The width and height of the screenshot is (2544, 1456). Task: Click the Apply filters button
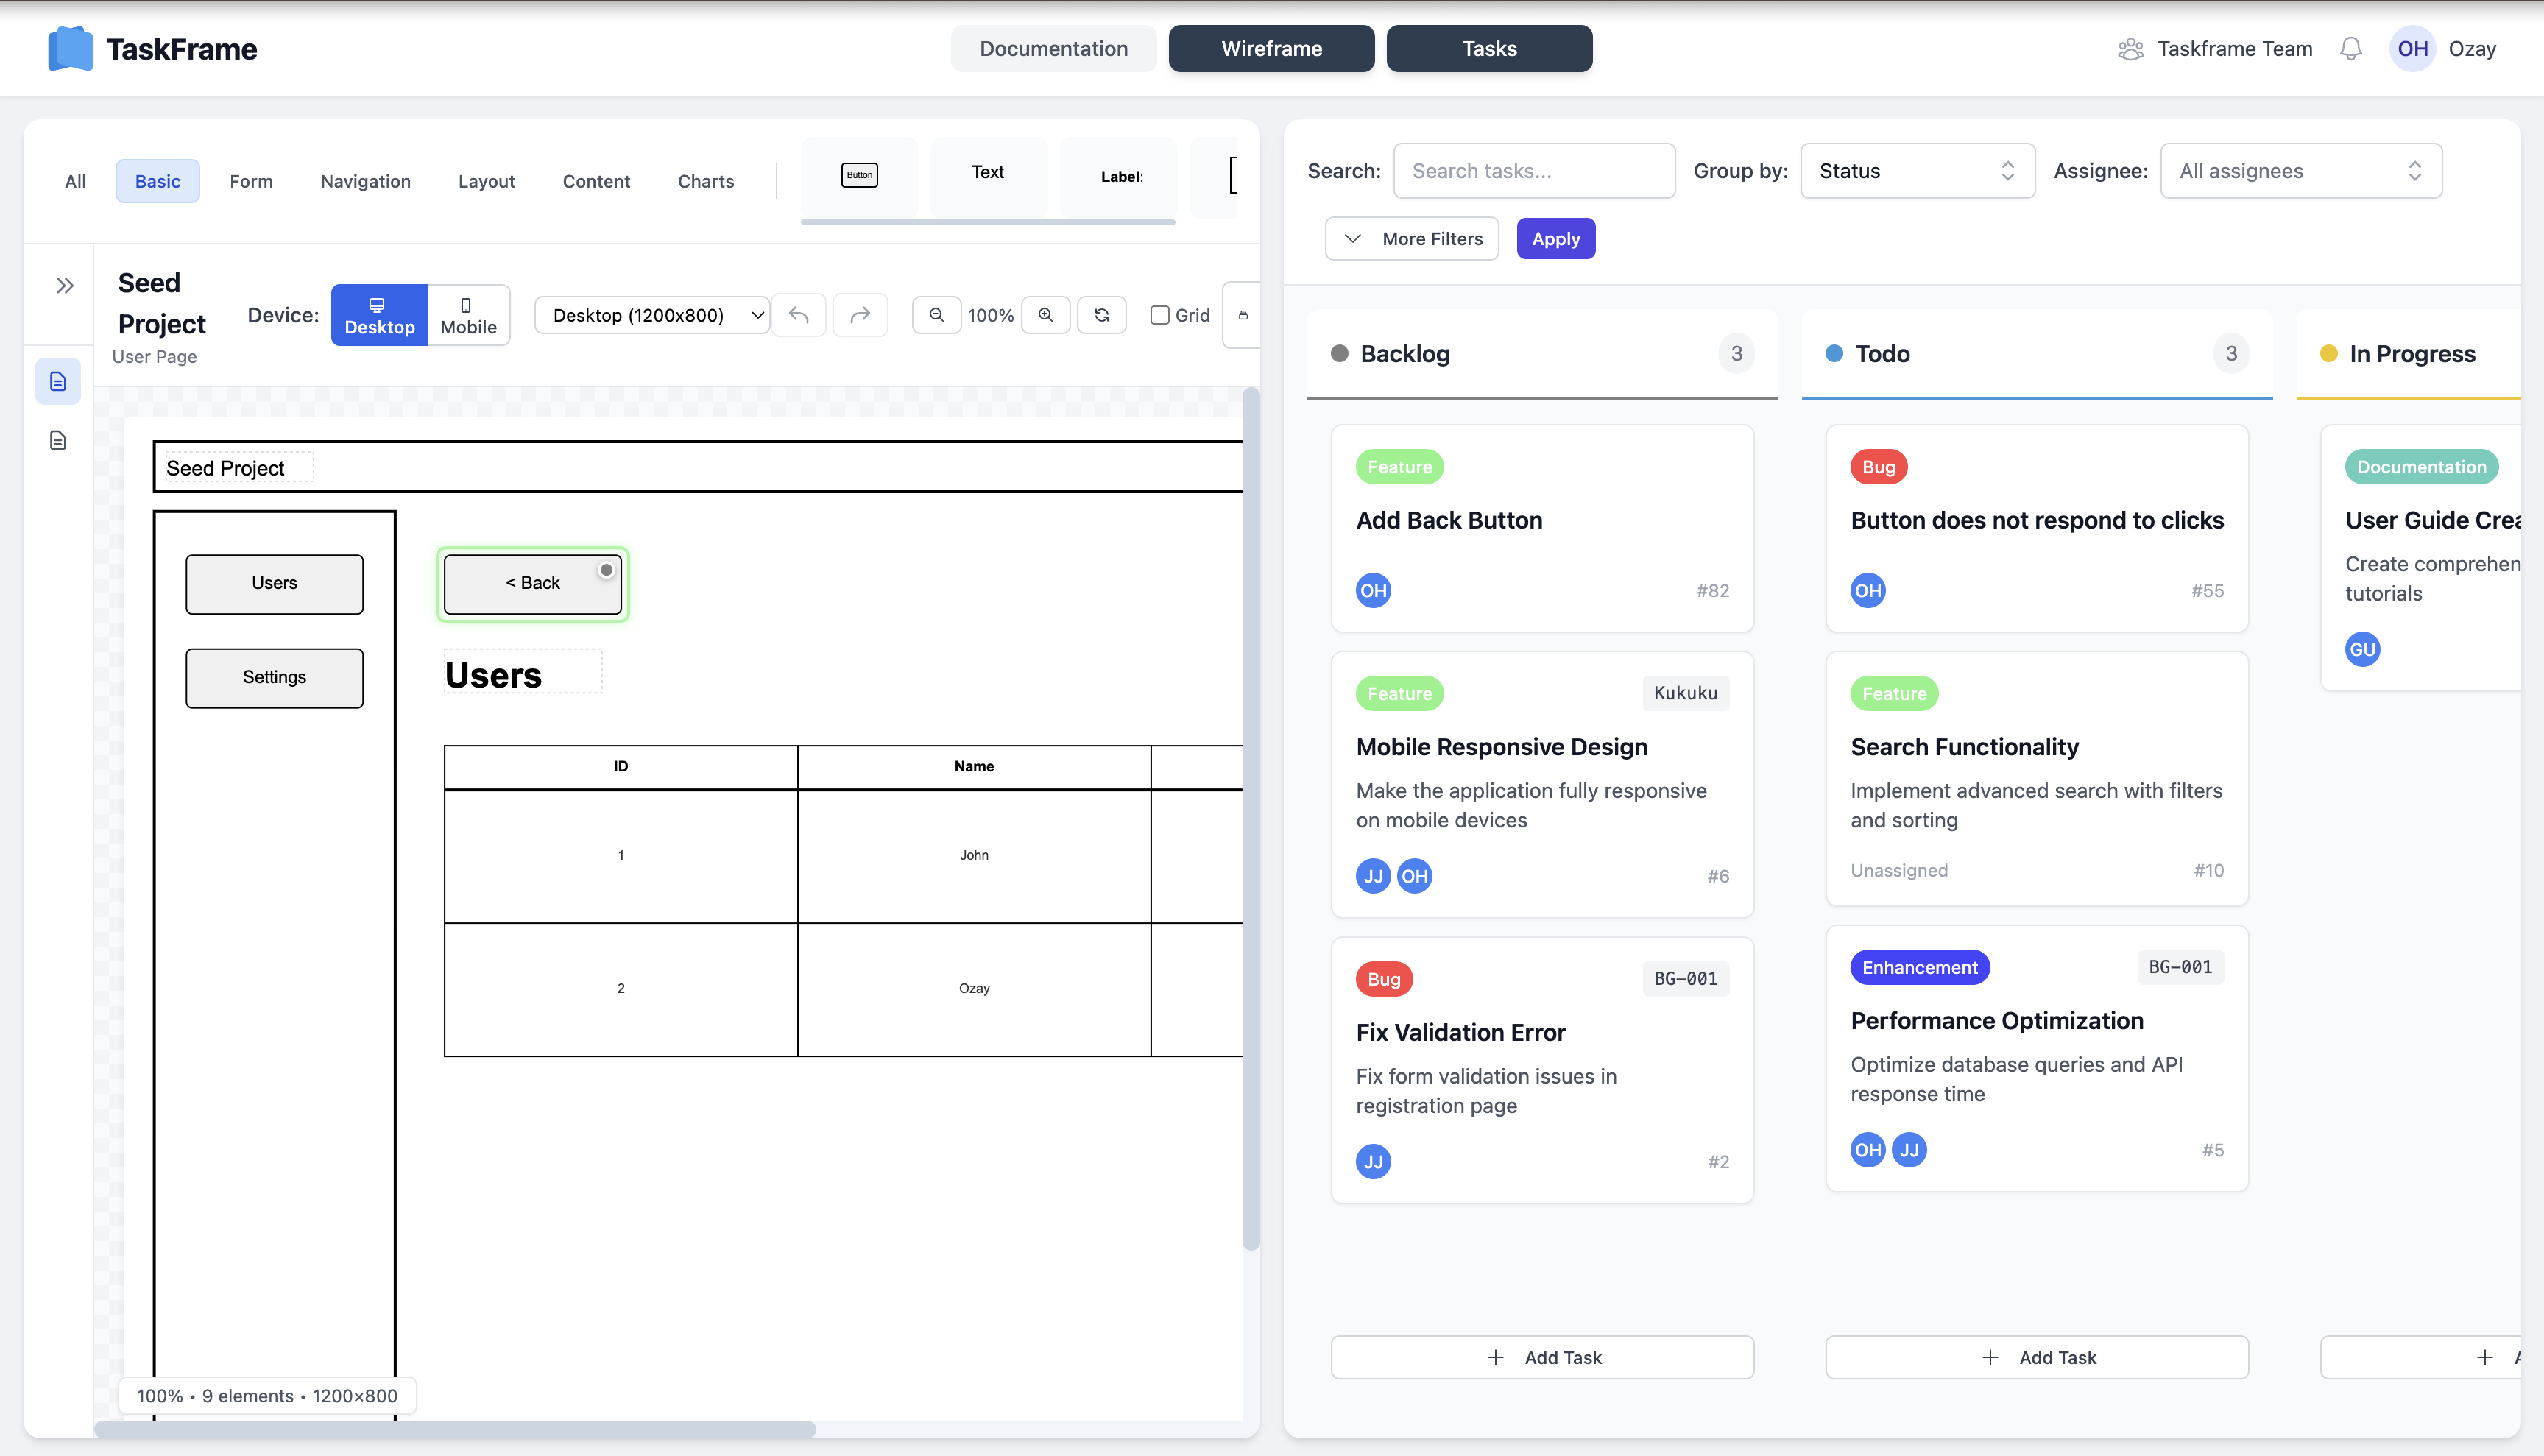coord(1556,238)
